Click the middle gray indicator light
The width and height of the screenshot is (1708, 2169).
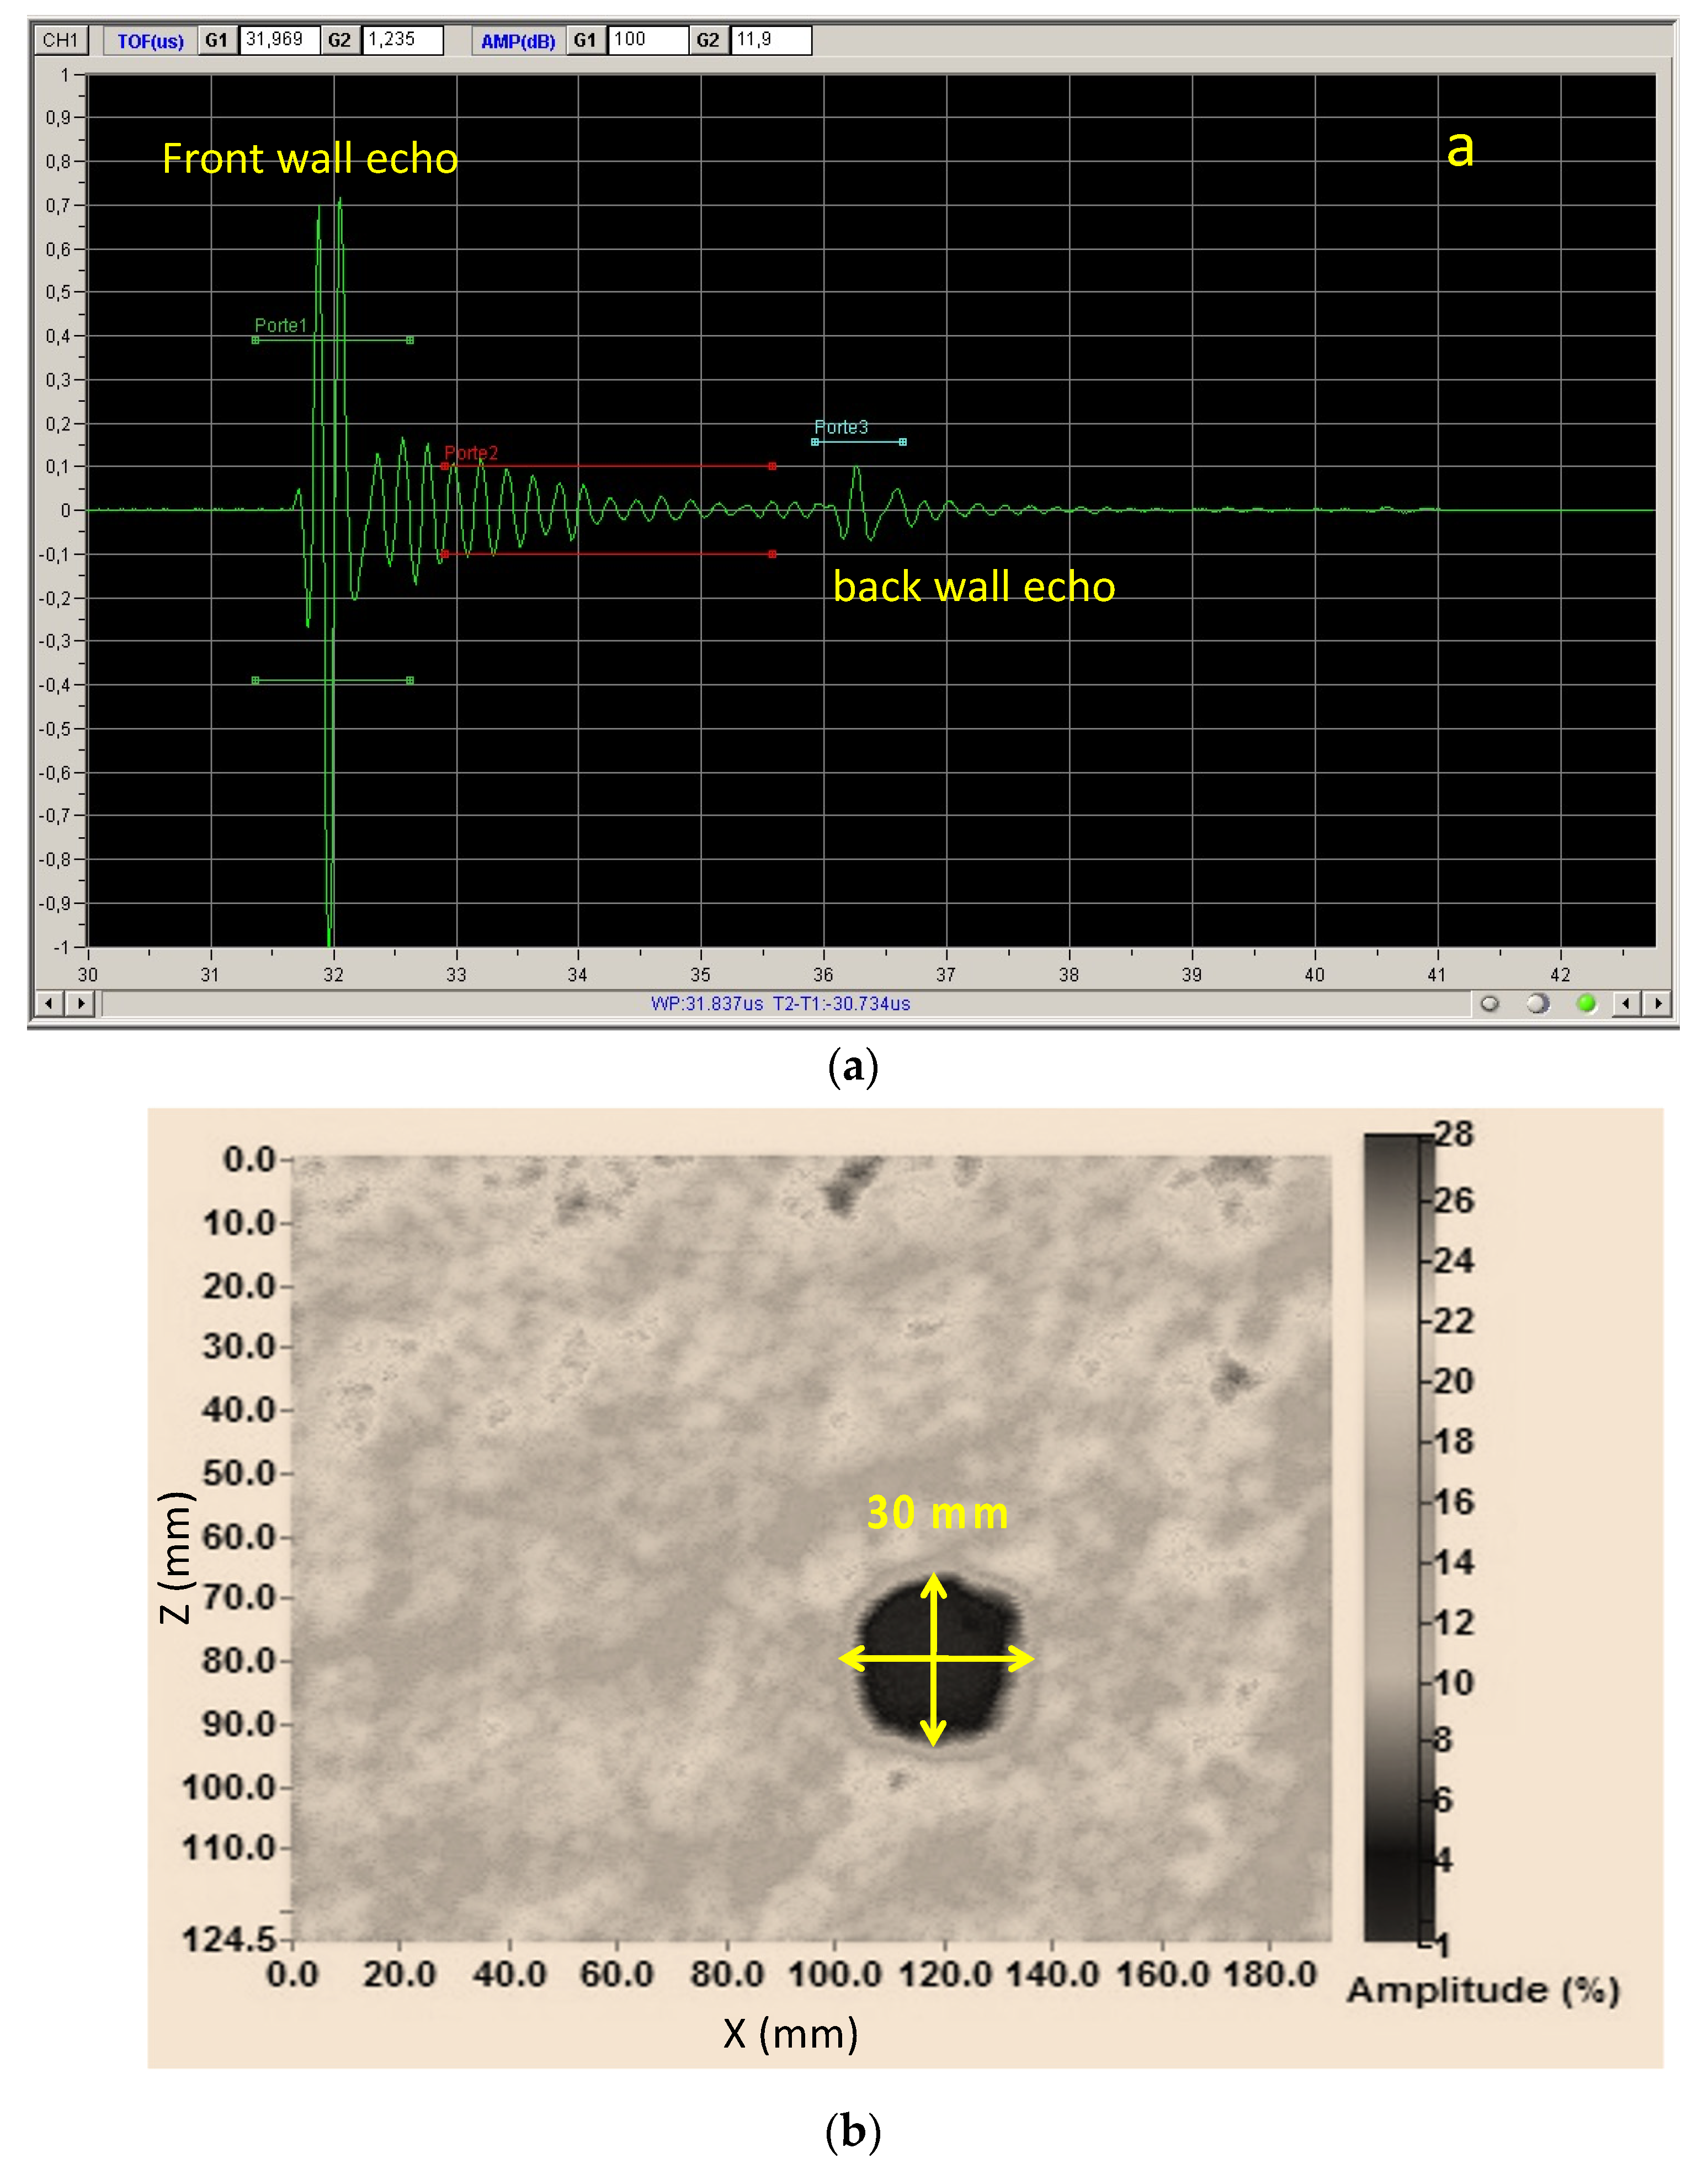click(1537, 1003)
